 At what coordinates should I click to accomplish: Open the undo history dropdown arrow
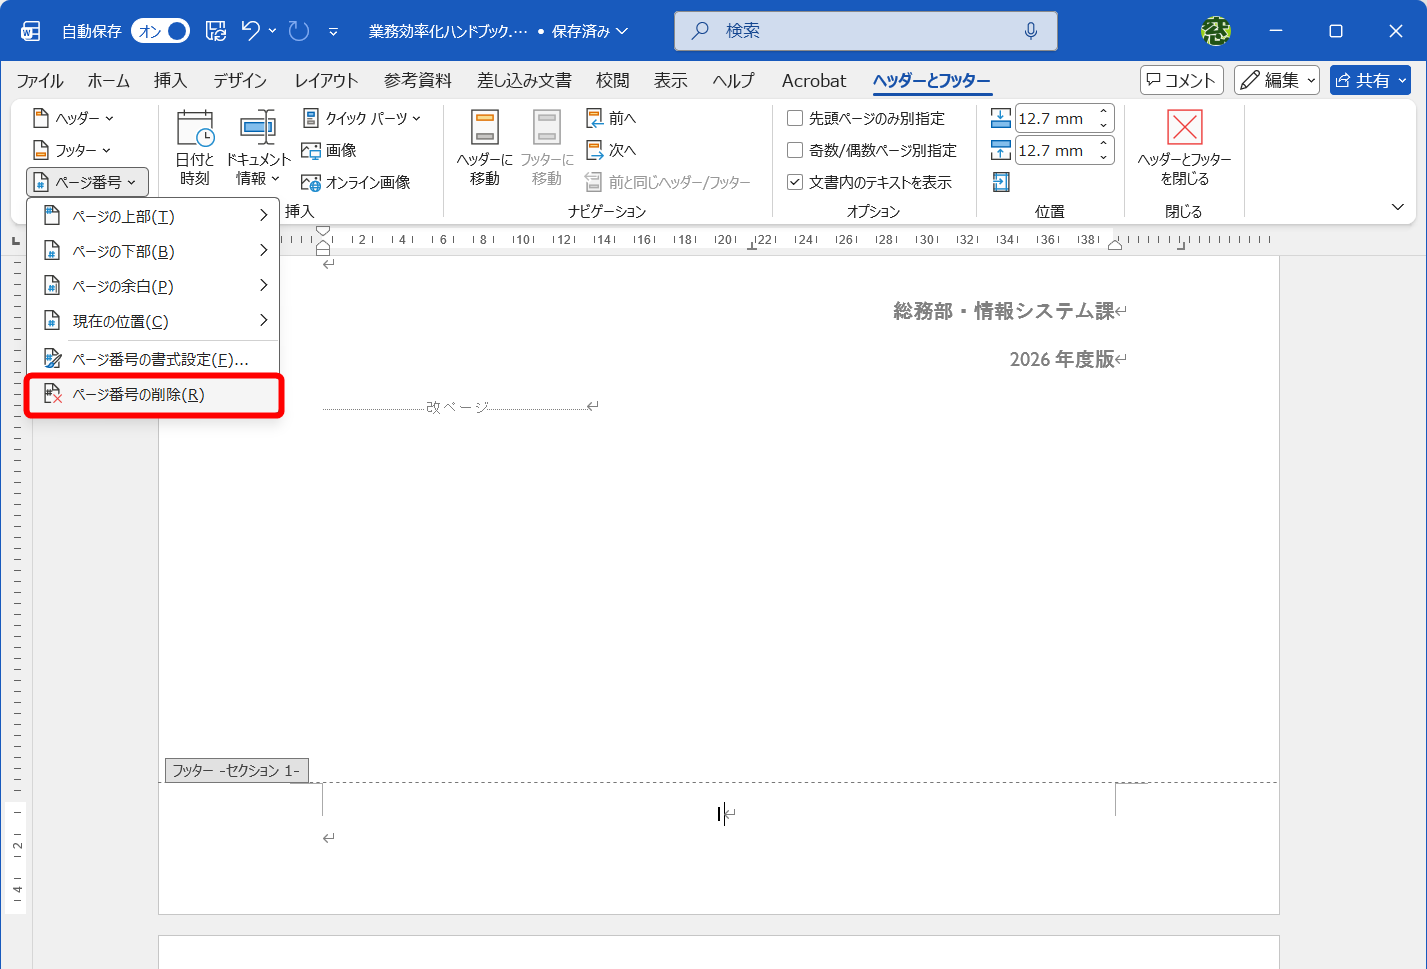coord(272,31)
